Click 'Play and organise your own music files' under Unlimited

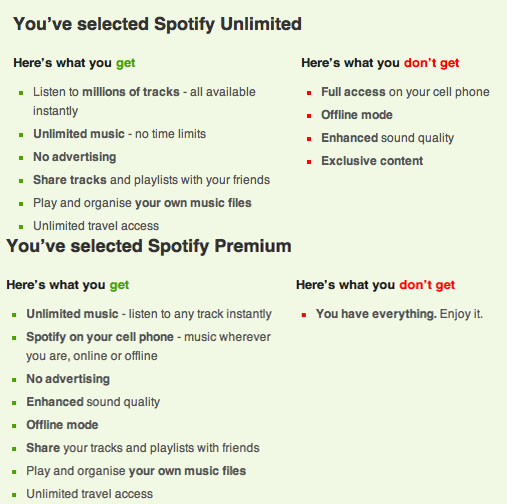click(142, 203)
